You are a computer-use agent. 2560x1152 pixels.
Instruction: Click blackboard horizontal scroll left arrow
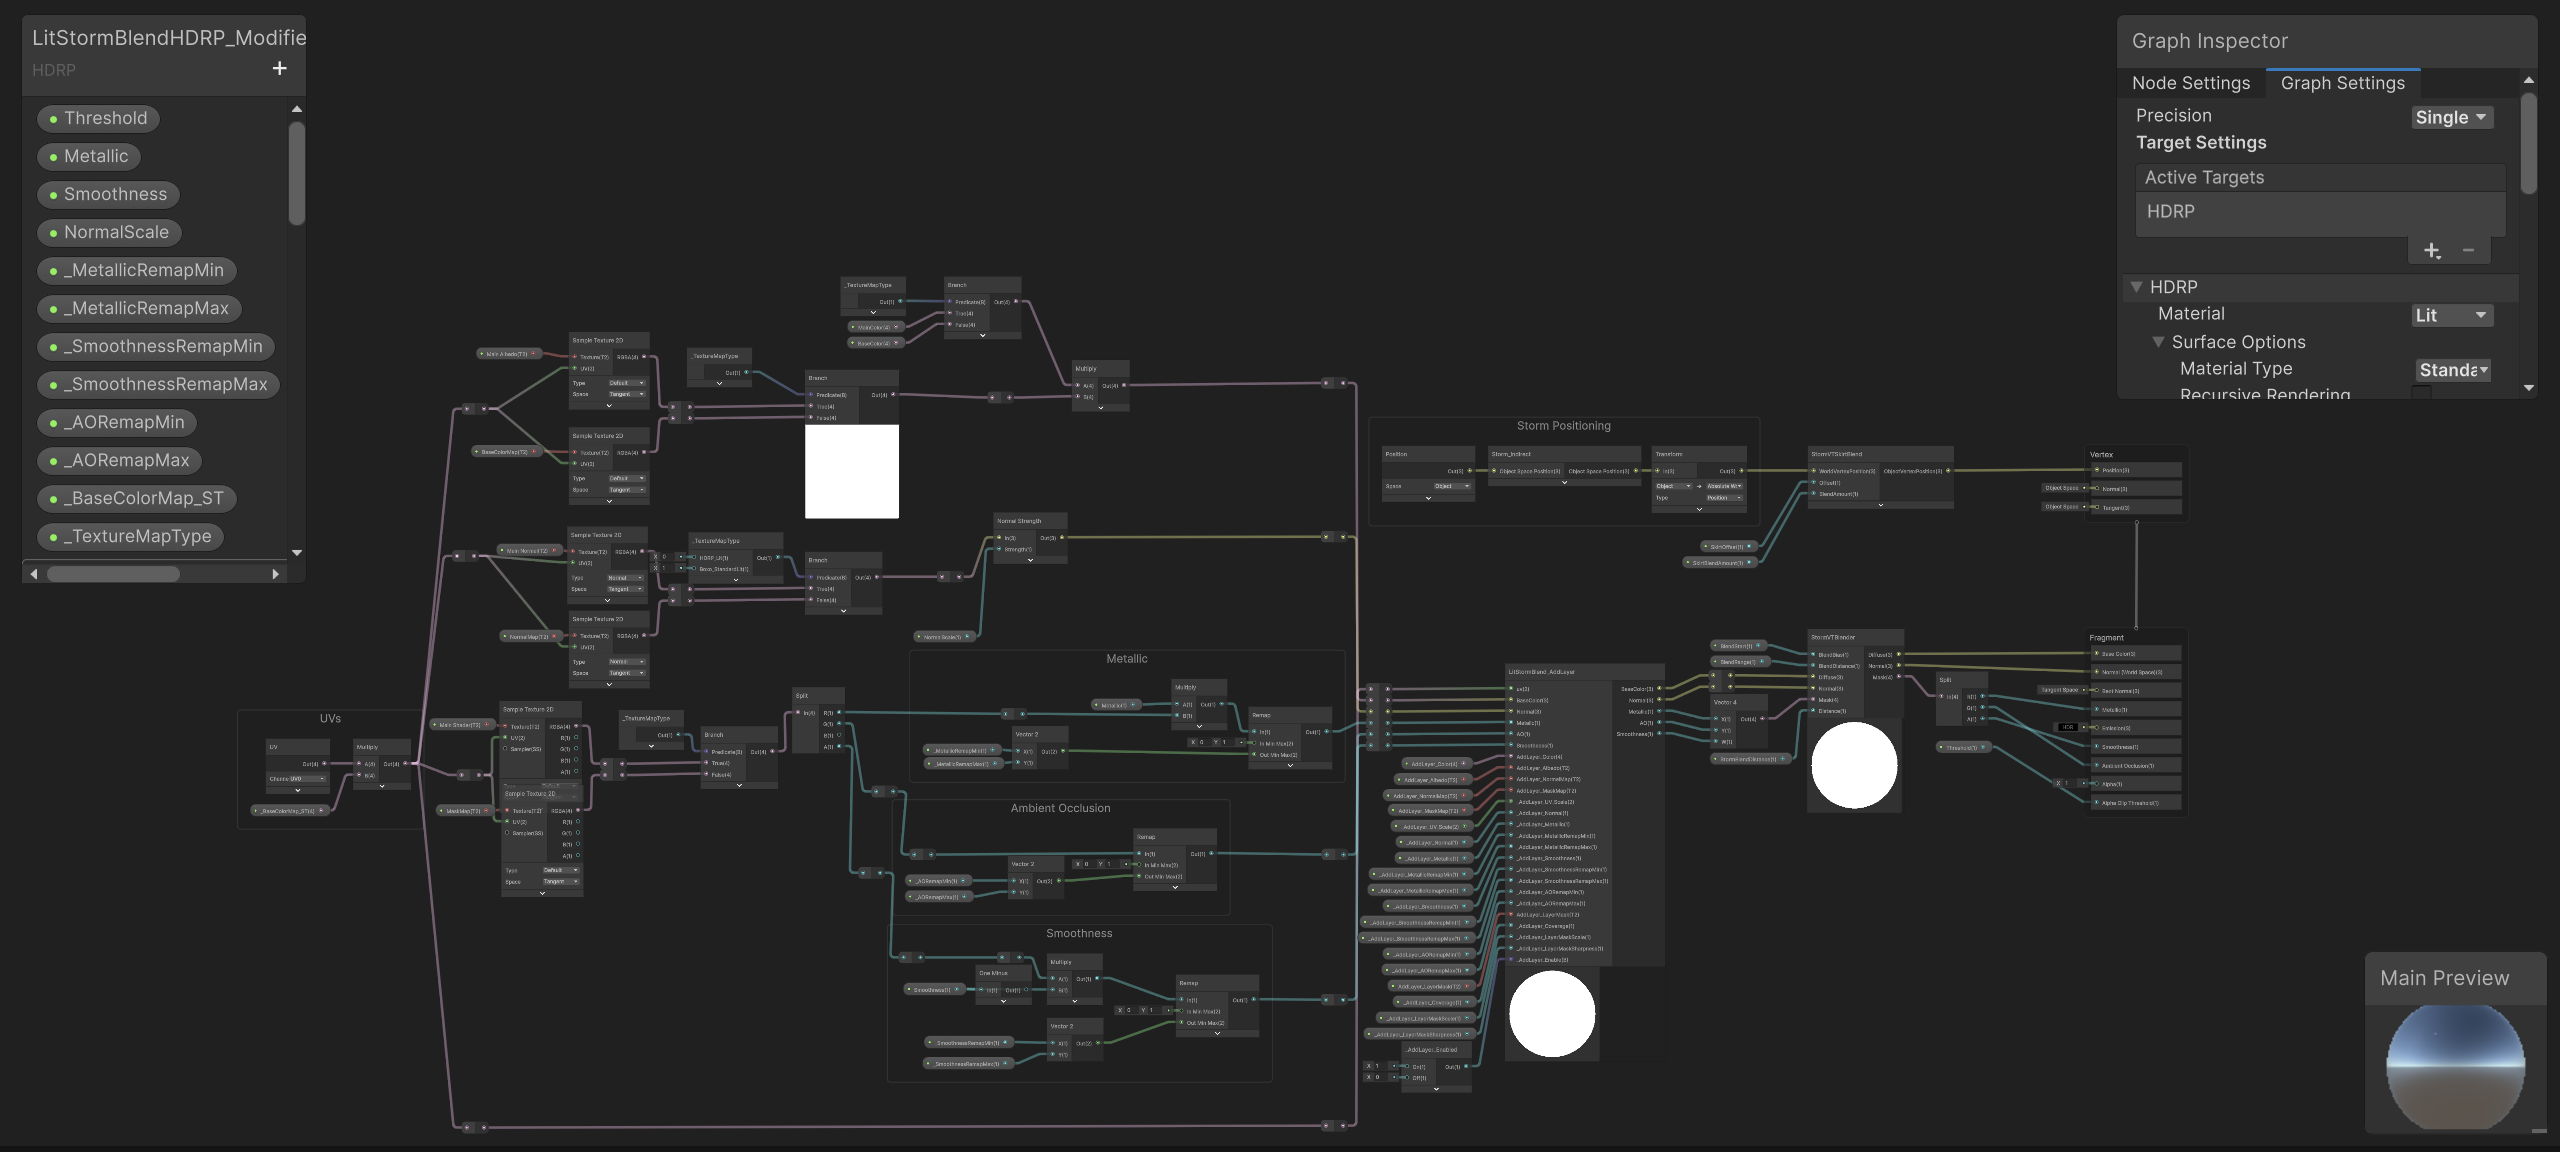click(x=34, y=574)
